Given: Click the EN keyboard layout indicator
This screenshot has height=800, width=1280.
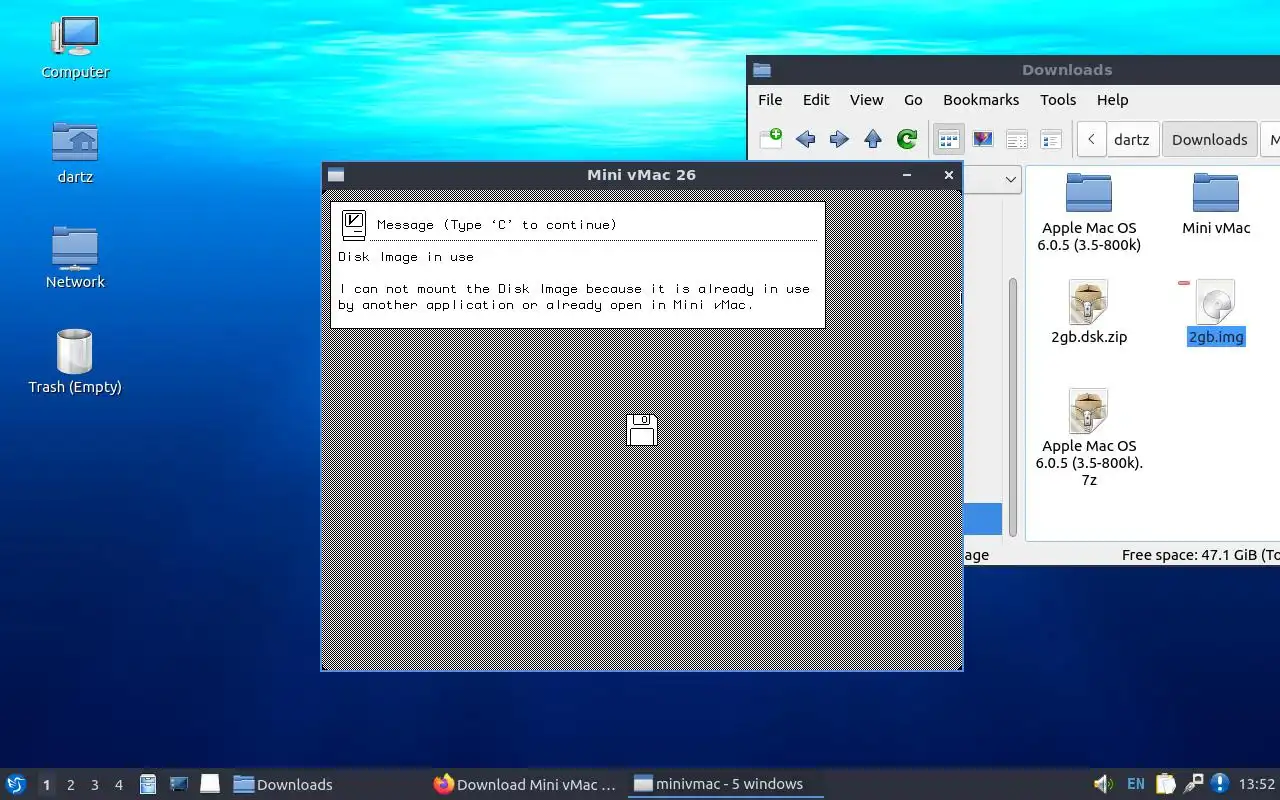Looking at the screenshot, I should point(1136,784).
